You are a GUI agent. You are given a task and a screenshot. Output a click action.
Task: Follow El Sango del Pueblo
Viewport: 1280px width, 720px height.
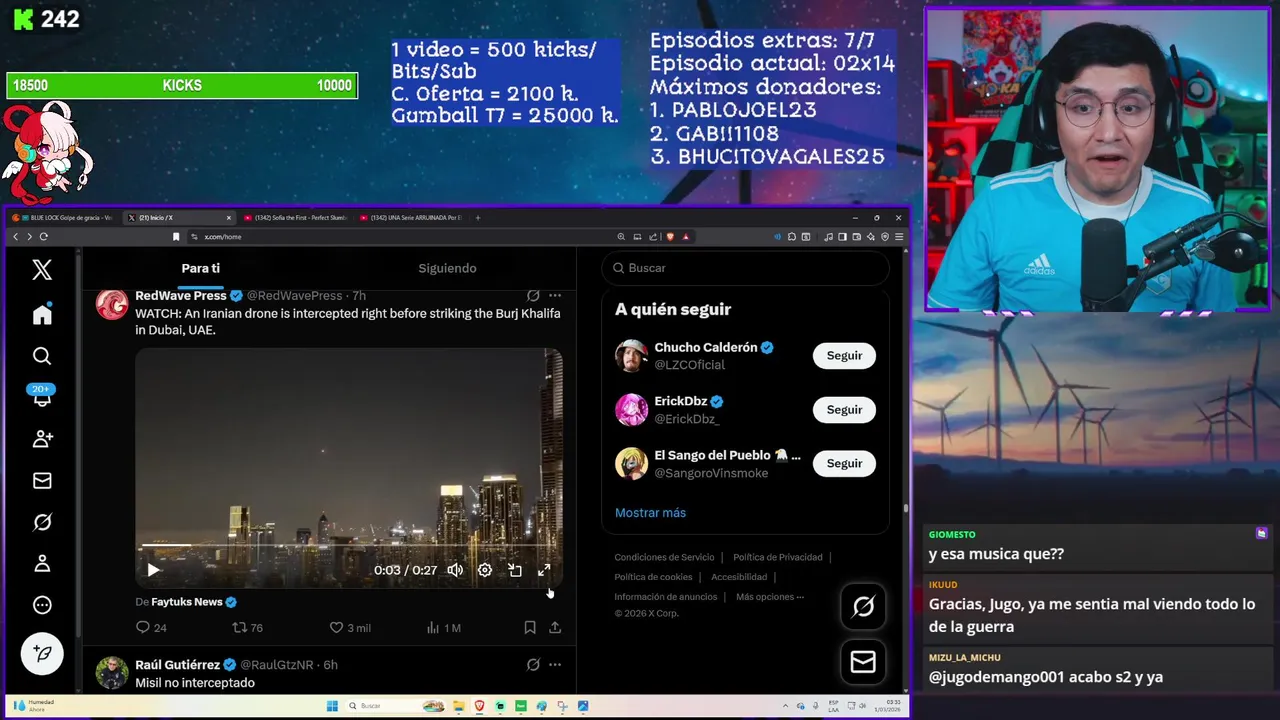(x=844, y=464)
